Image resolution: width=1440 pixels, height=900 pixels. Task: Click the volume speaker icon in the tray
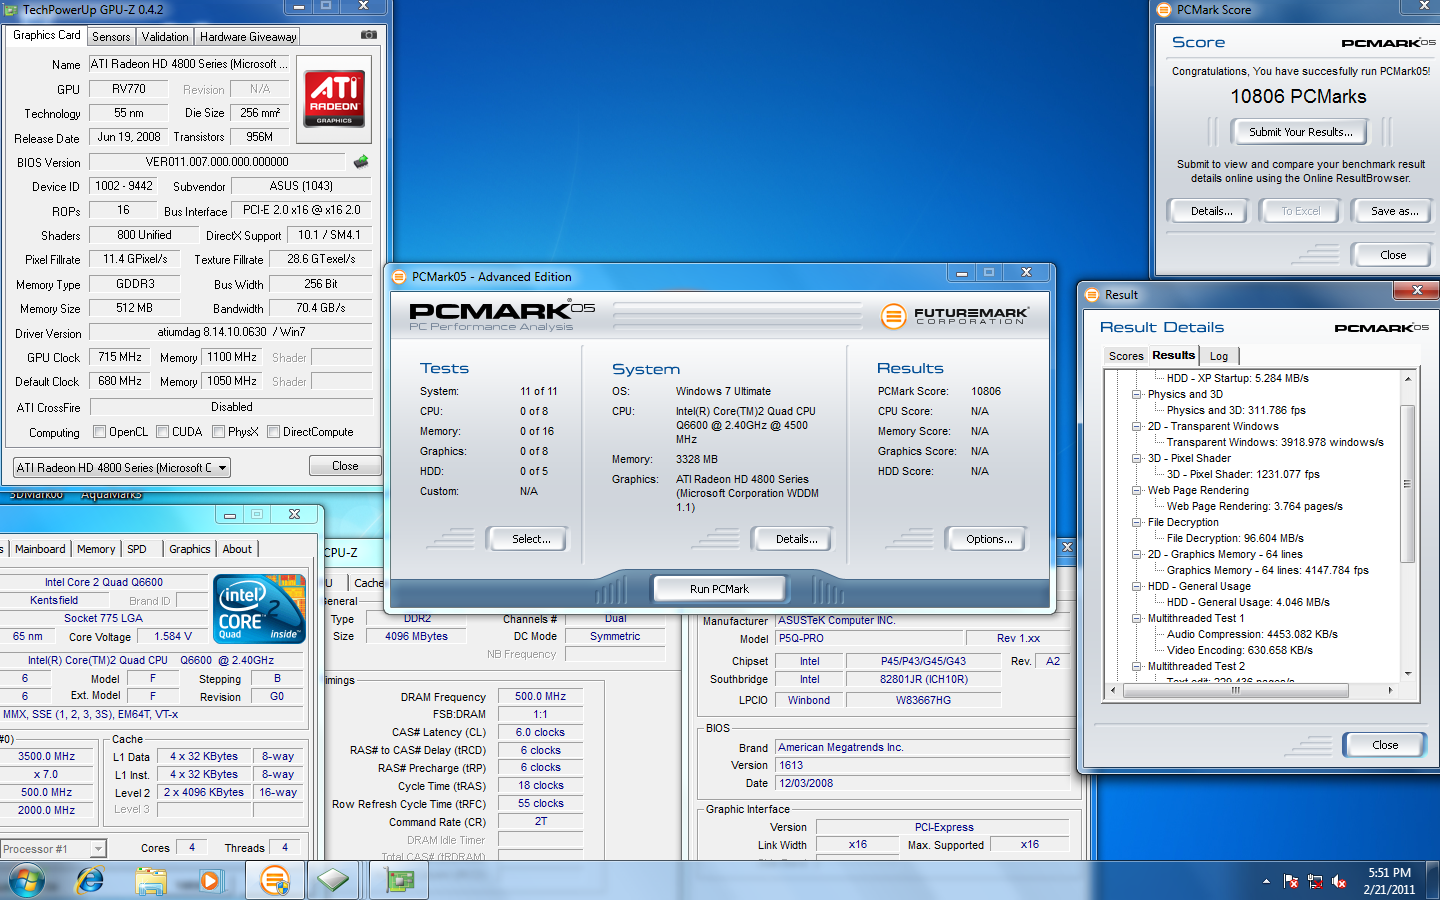coord(1339,881)
